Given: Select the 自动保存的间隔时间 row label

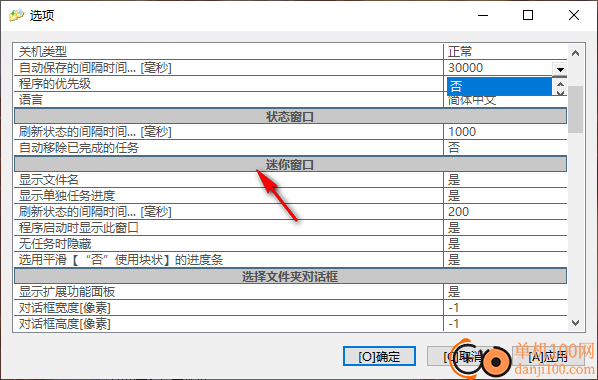Looking at the screenshot, I should (95, 68).
